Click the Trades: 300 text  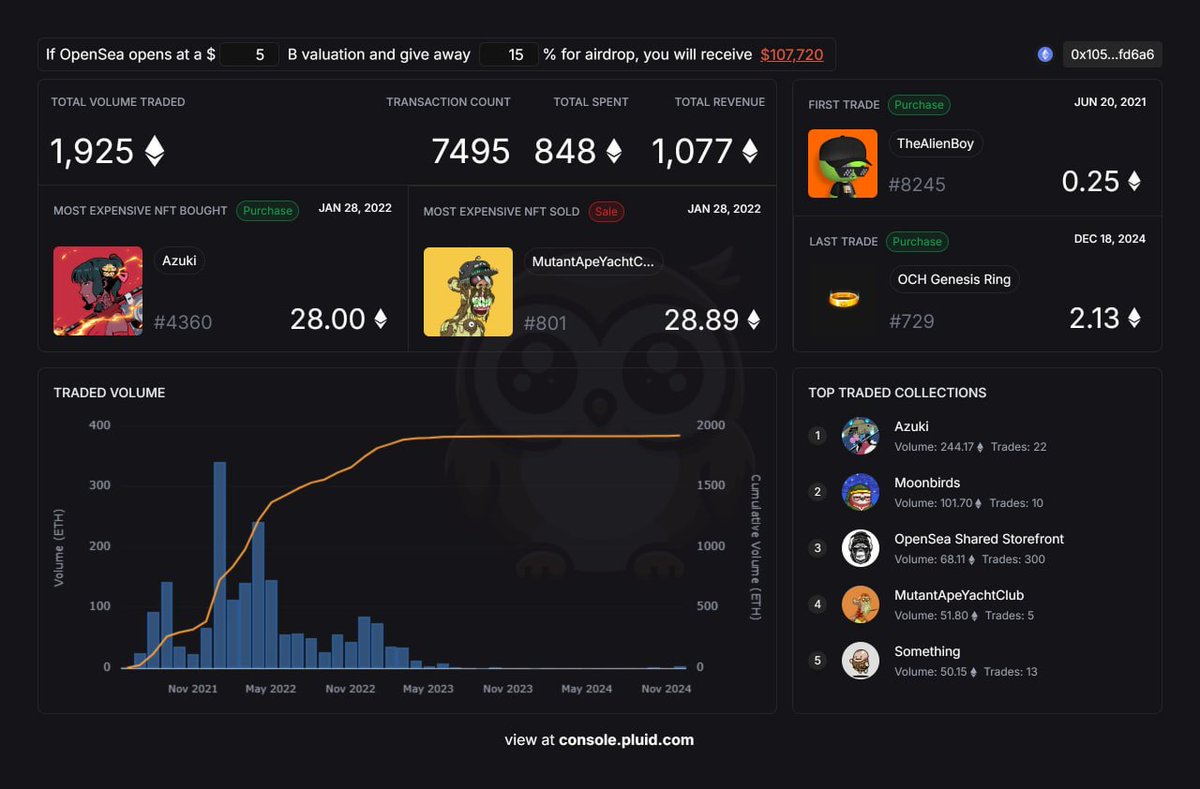[x=1013, y=559]
